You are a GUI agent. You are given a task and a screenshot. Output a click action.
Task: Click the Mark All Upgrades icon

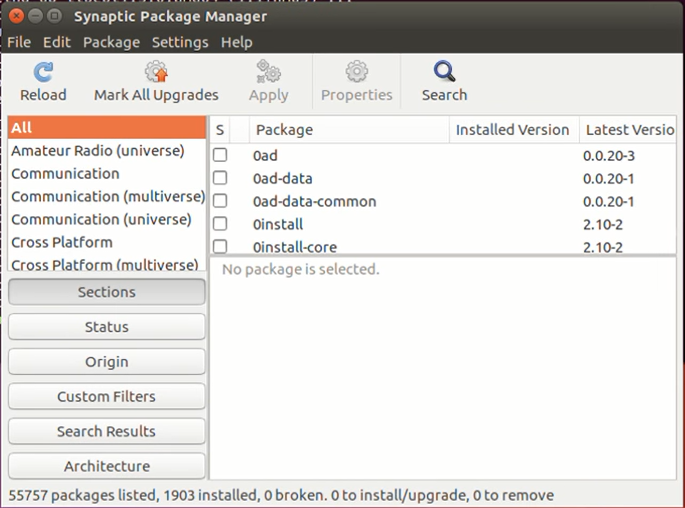(156, 72)
